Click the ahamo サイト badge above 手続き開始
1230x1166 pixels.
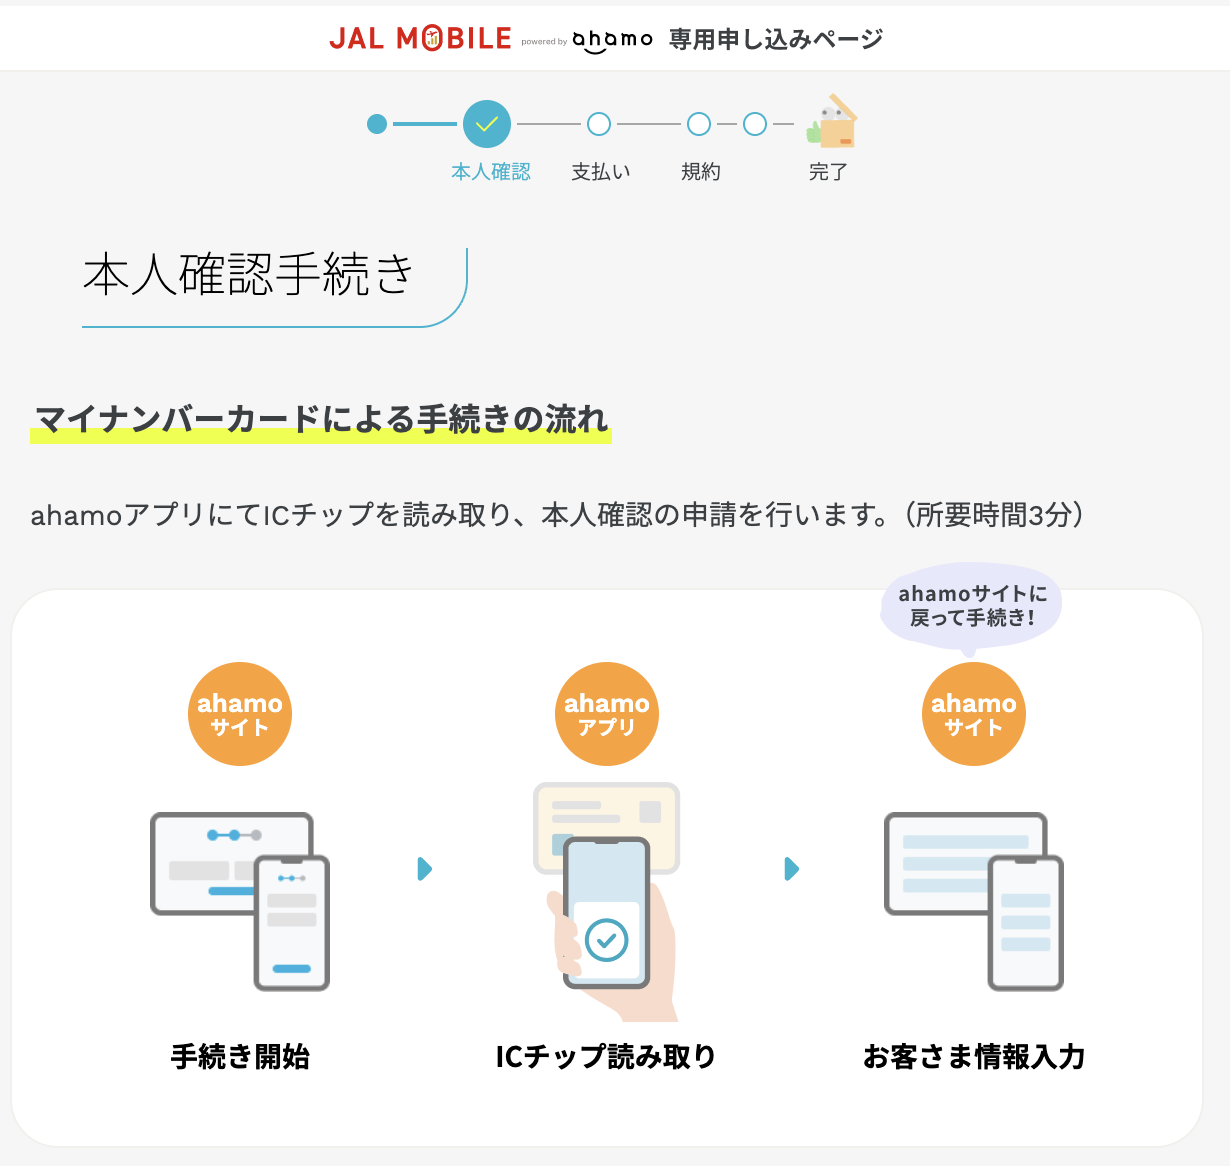(x=240, y=714)
